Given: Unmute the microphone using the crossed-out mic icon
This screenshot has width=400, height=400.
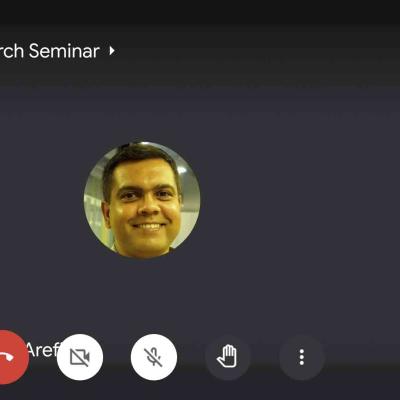Looking at the screenshot, I should pos(154,357).
